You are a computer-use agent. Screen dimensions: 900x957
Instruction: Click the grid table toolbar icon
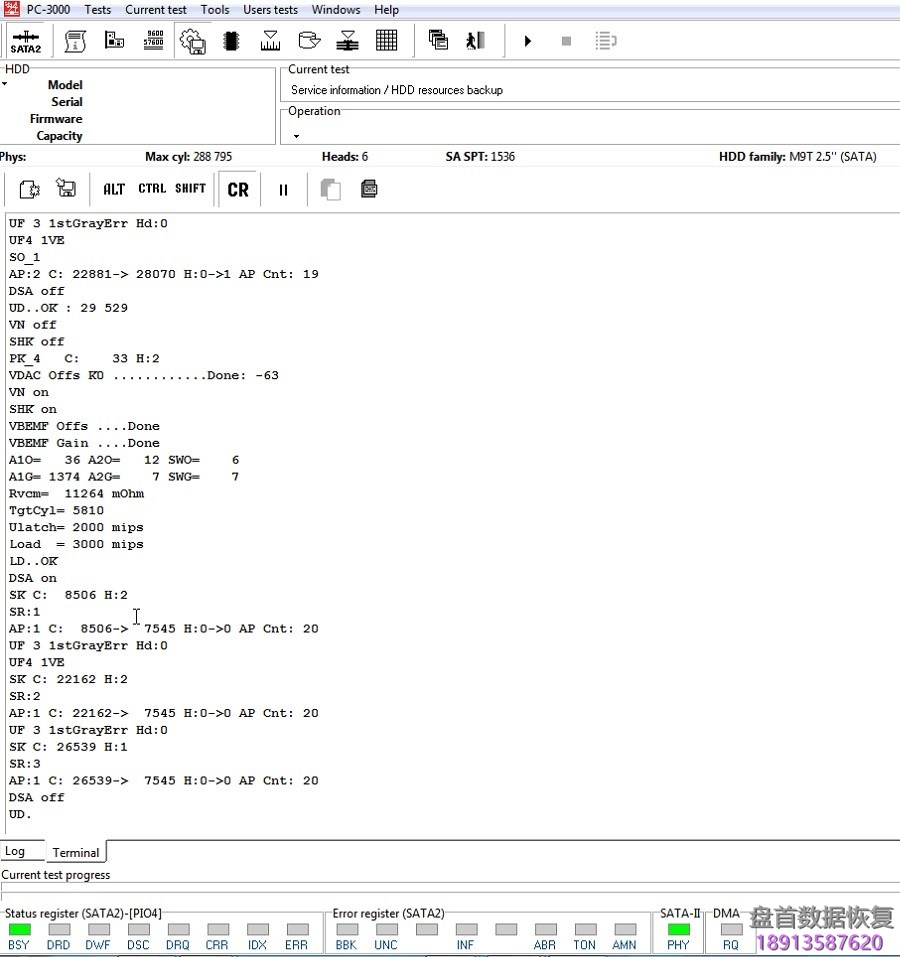(386, 41)
